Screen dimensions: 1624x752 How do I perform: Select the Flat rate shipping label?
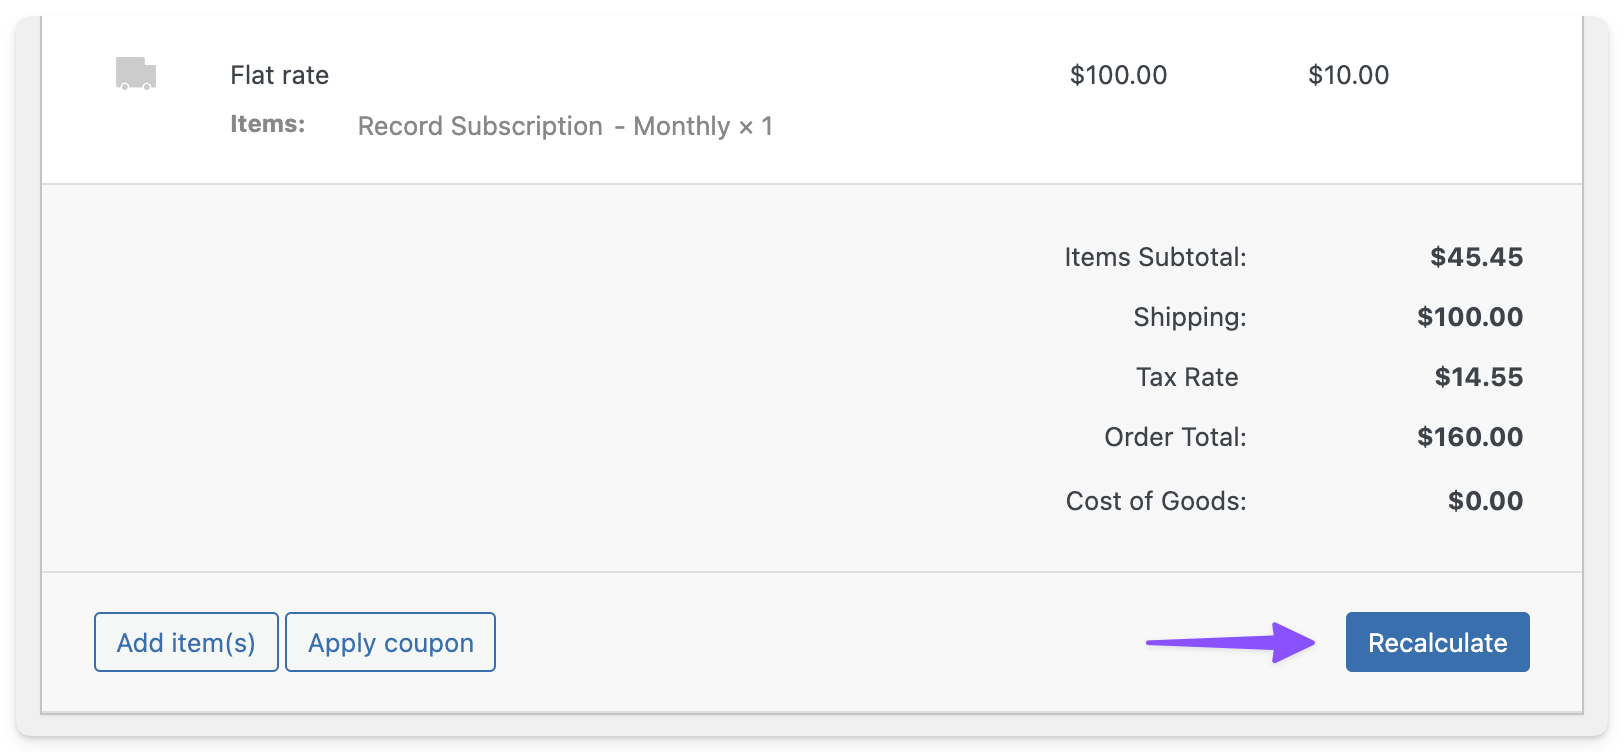tap(279, 75)
